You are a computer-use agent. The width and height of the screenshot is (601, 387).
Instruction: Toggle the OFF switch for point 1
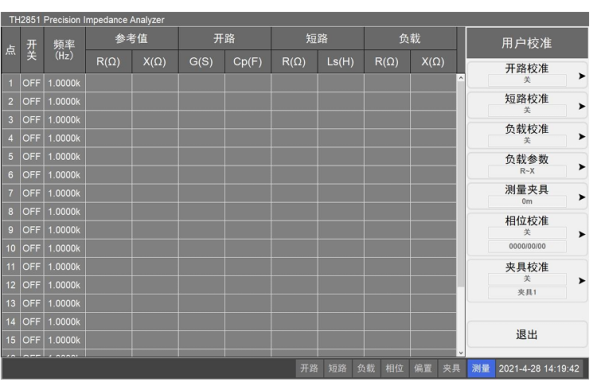click(x=31, y=83)
